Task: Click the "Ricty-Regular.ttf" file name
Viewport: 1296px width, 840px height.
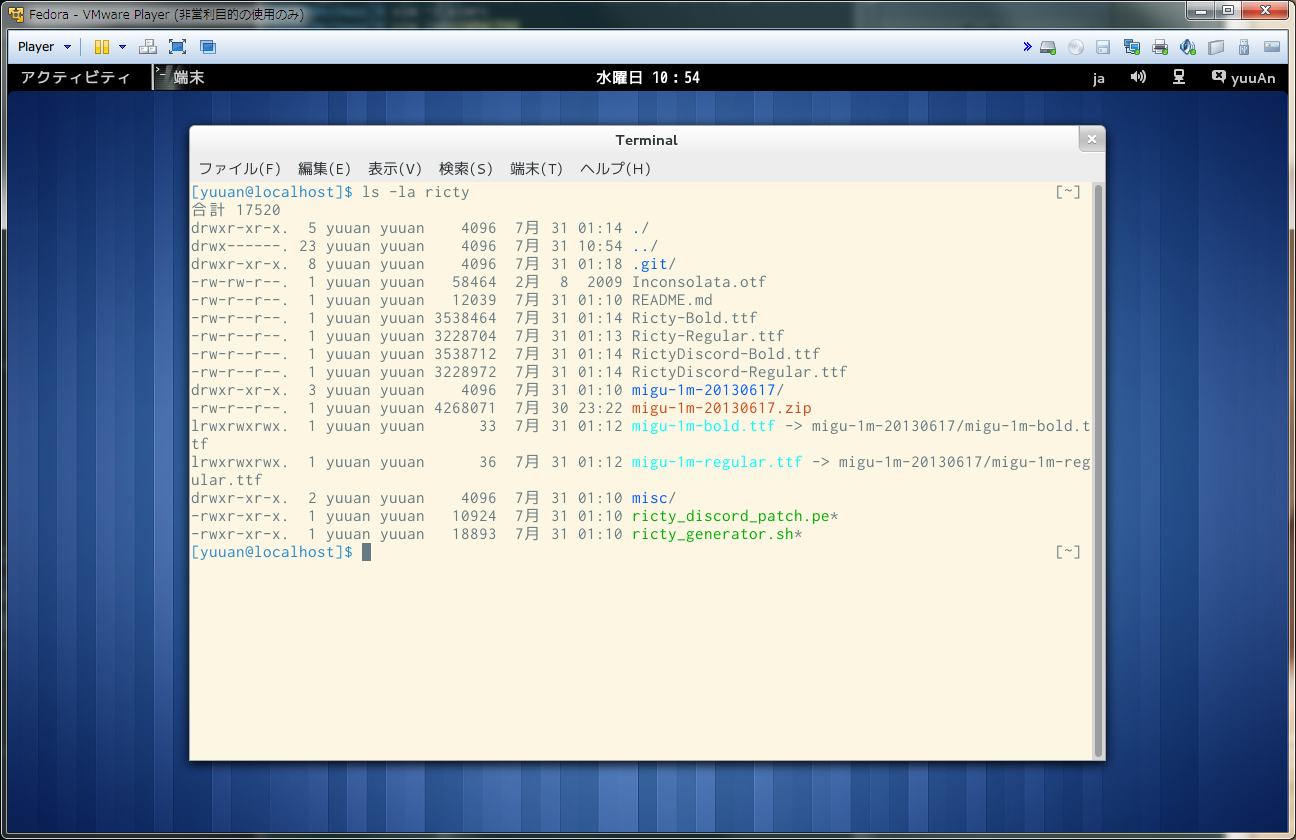Action: click(x=708, y=336)
